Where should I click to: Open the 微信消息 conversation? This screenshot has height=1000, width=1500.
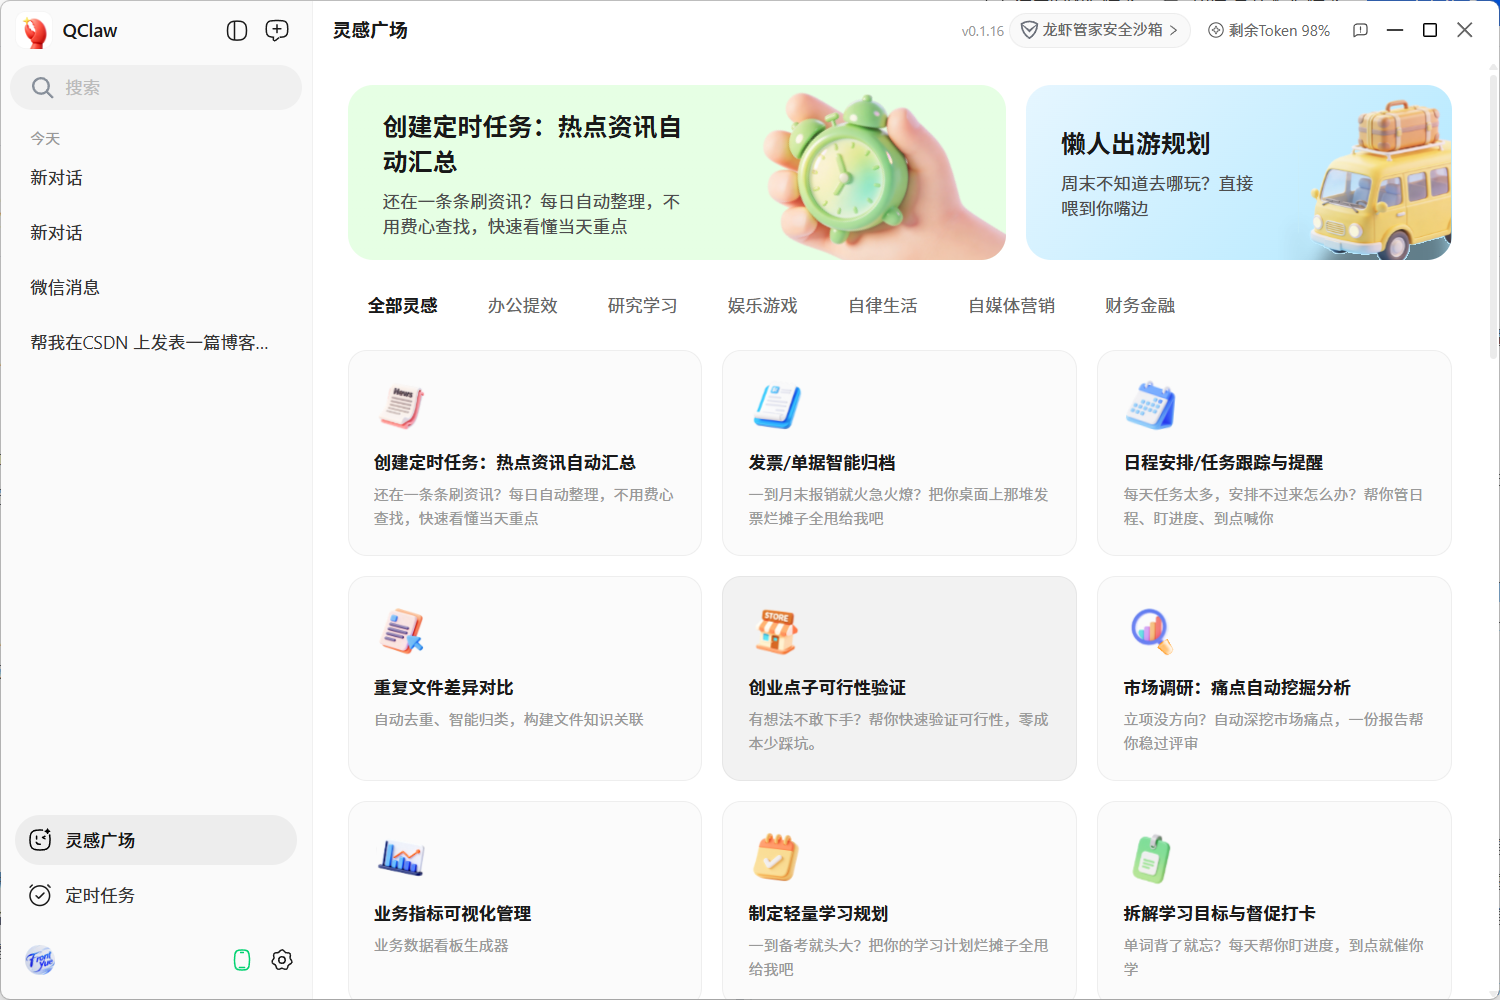coord(156,288)
